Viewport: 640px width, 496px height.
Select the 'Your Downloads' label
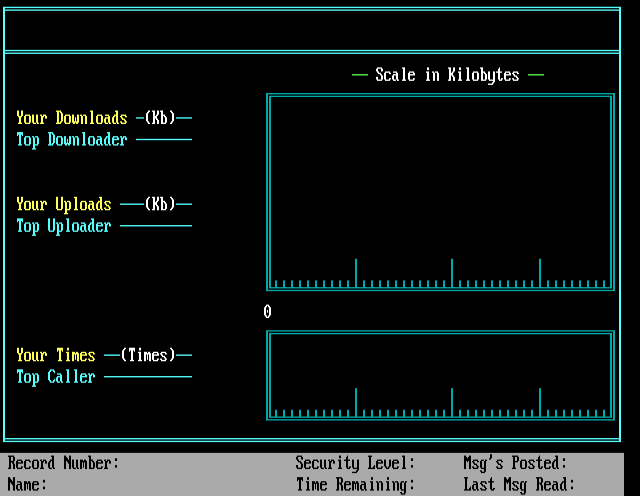pyautogui.click(x=72, y=118)
